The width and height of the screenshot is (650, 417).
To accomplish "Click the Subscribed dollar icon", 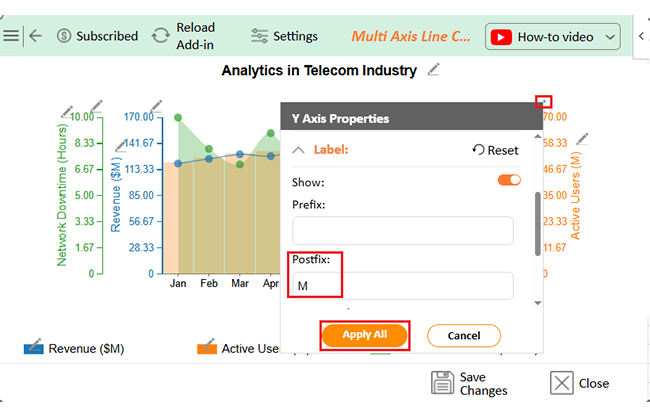I will coord(64,36).
